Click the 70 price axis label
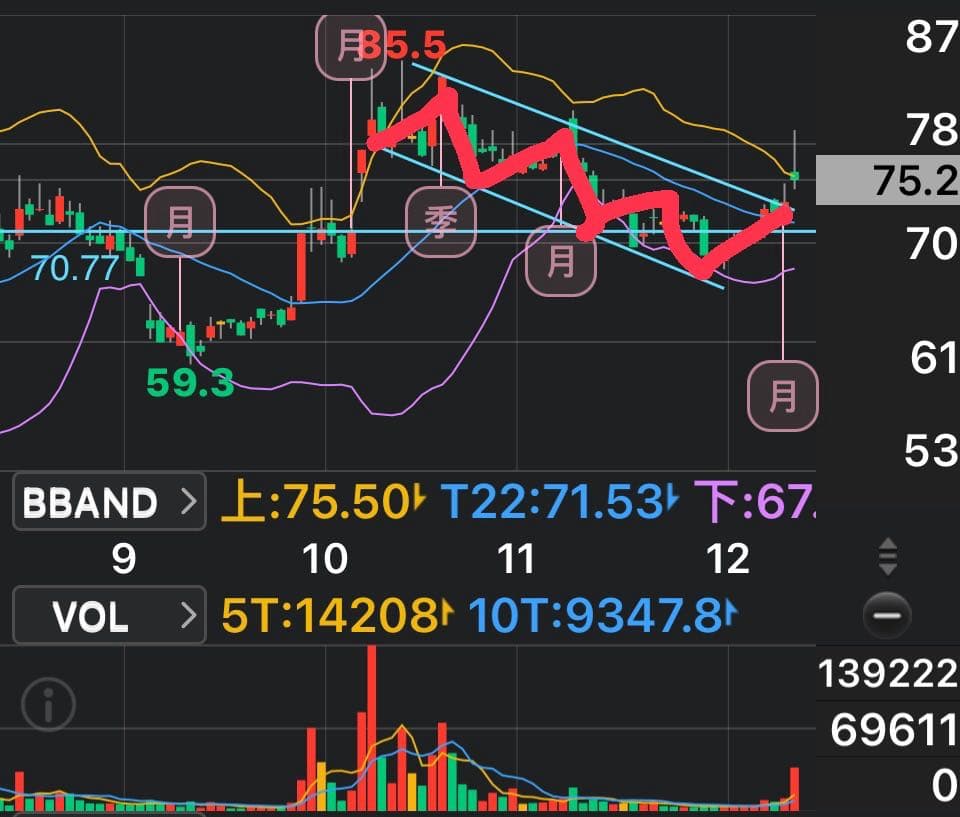Viewport: 960px width, 817px height. coord(932,244)
